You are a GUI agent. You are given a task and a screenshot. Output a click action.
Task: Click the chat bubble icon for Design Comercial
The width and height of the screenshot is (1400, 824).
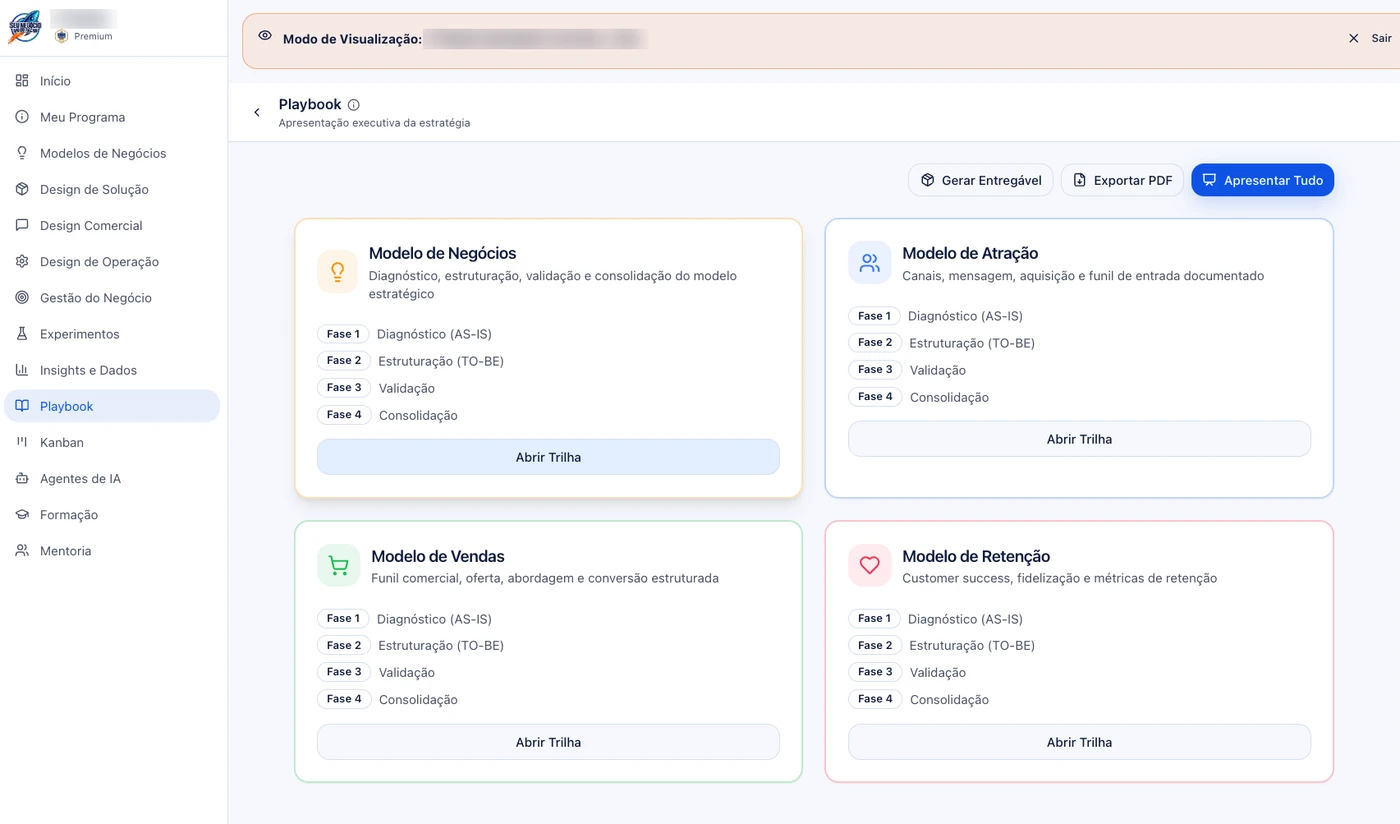tap(22, 225)
